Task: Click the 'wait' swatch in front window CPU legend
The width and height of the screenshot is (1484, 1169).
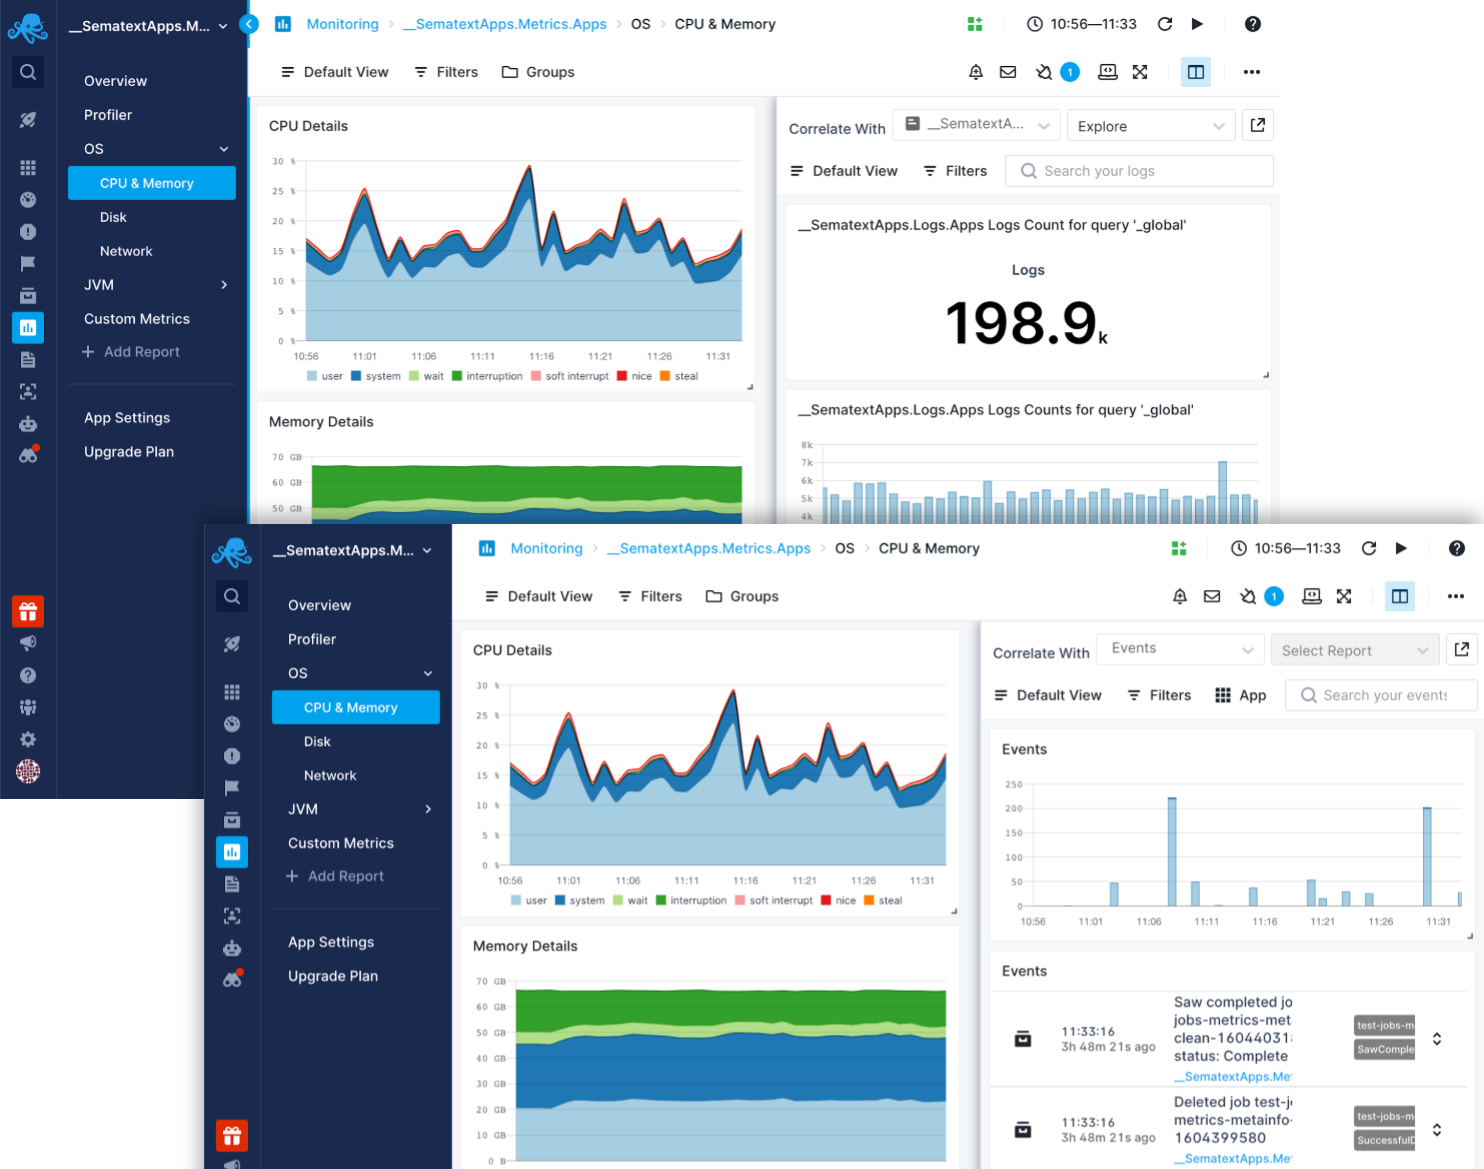Action: pos(618,900)
